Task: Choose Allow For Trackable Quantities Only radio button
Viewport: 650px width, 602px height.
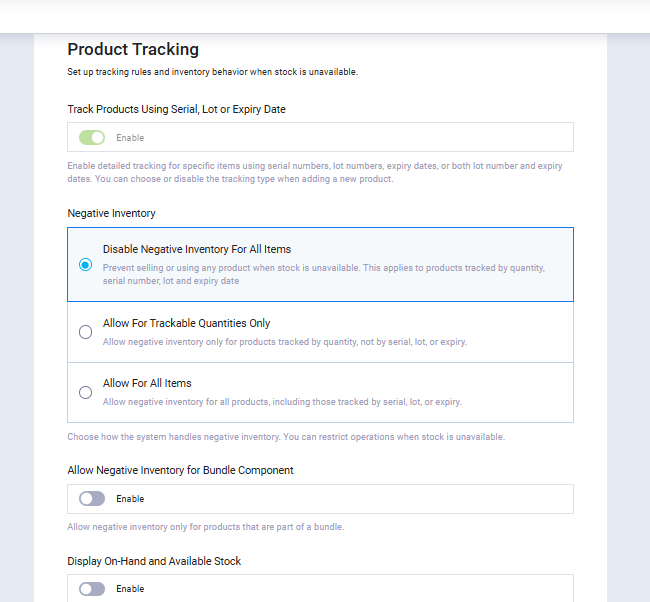Action: [x=85, y=332]
